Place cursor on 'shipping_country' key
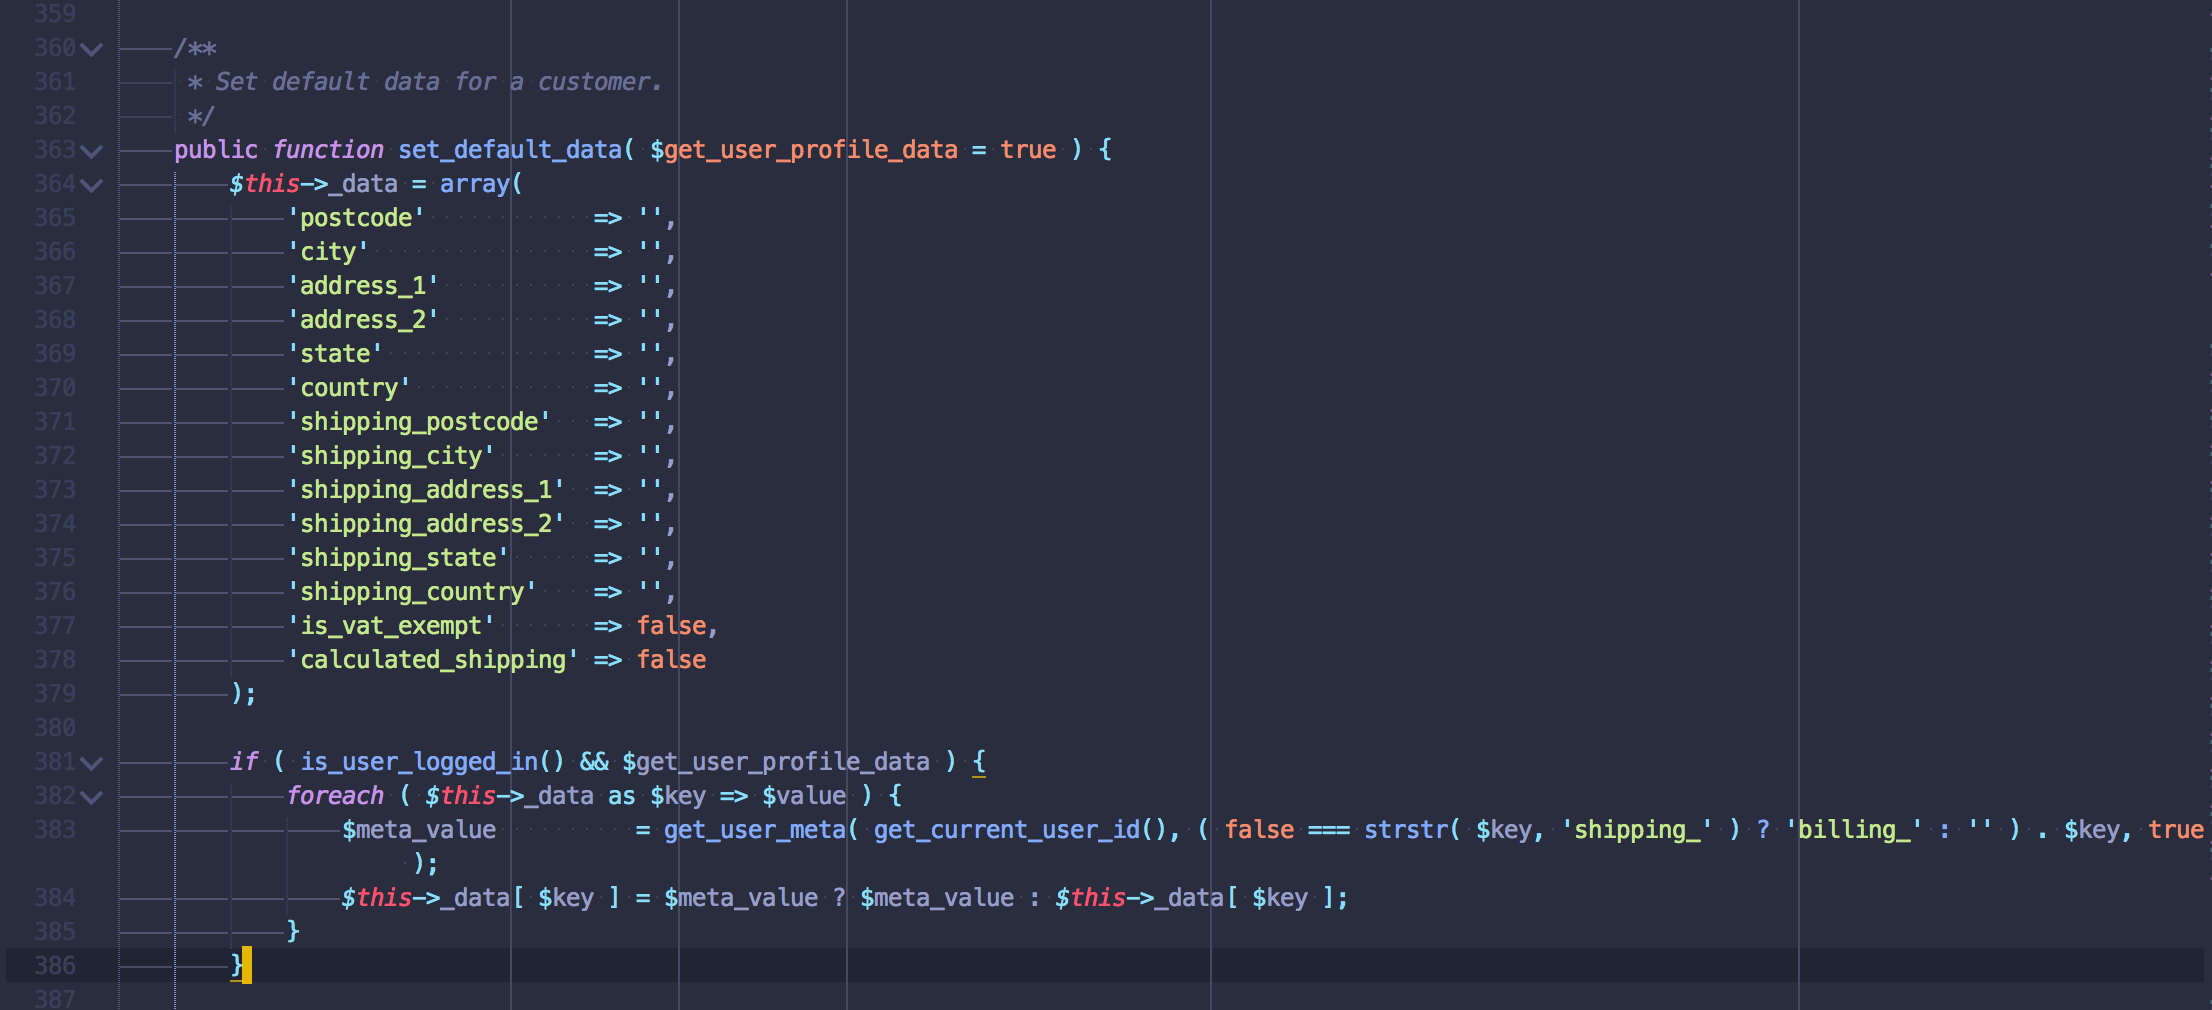The image size is (2212, 1010). [x=412, y=592]
